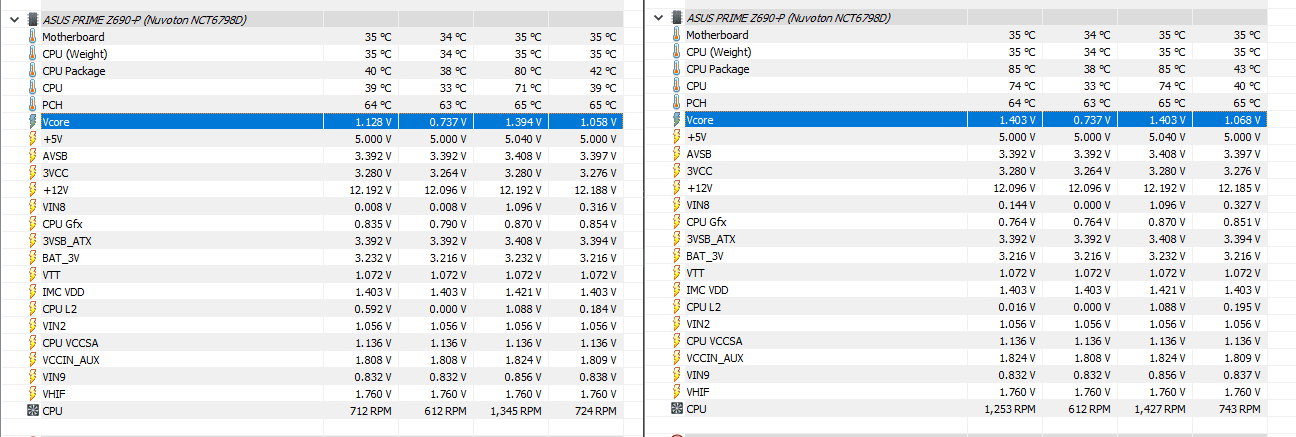Click the CPU fan icon in left panel
1296x437 pixels.
coord(33,410)
